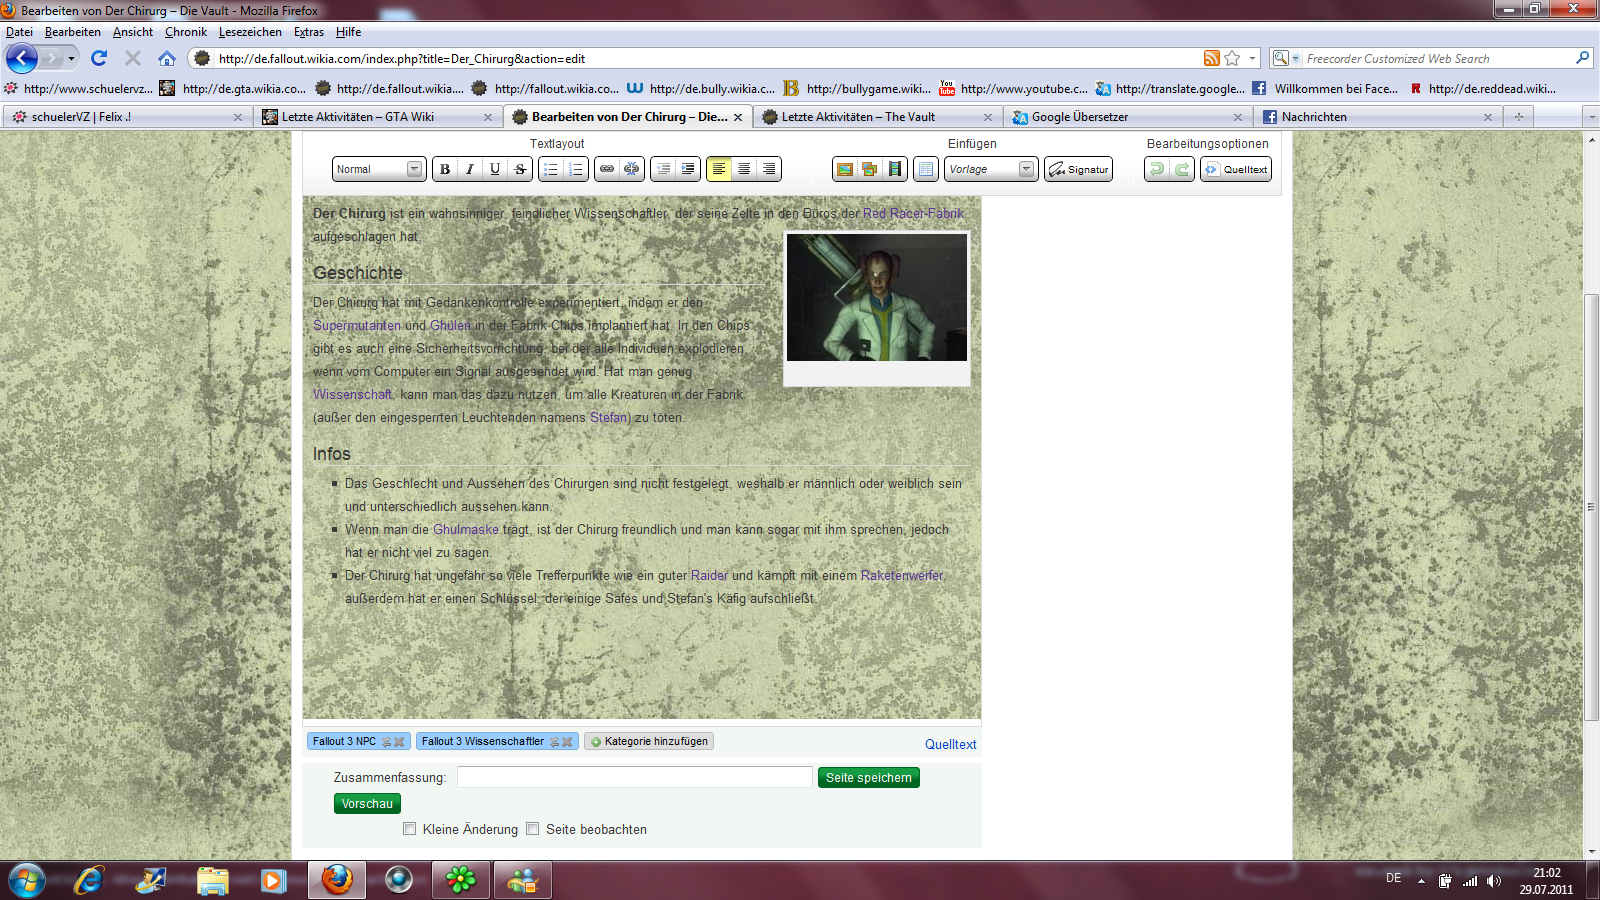Apply italic formatting
The image size is (1600, 900).
[x=470, y=169]
